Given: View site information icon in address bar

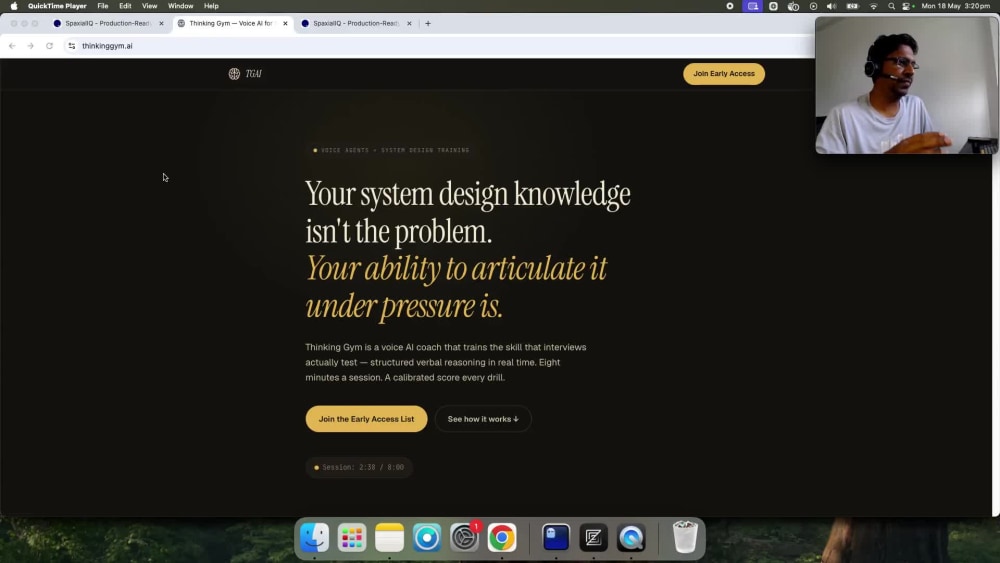Looking at the screenshot, I should pos(71,46).
